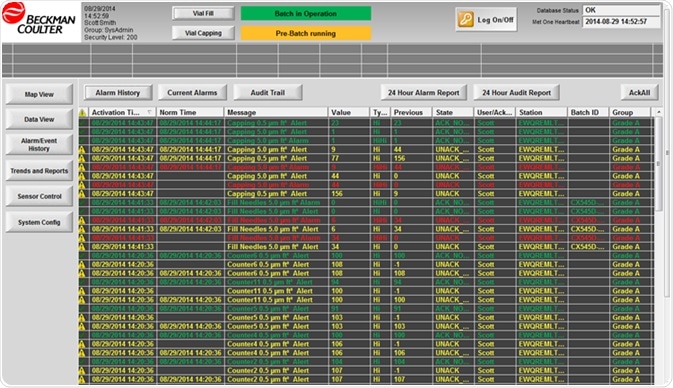Click 'Security Level: 200' text in the header
Image resolution: width=673 pixels, height=388 pixels.
[111, 37]
